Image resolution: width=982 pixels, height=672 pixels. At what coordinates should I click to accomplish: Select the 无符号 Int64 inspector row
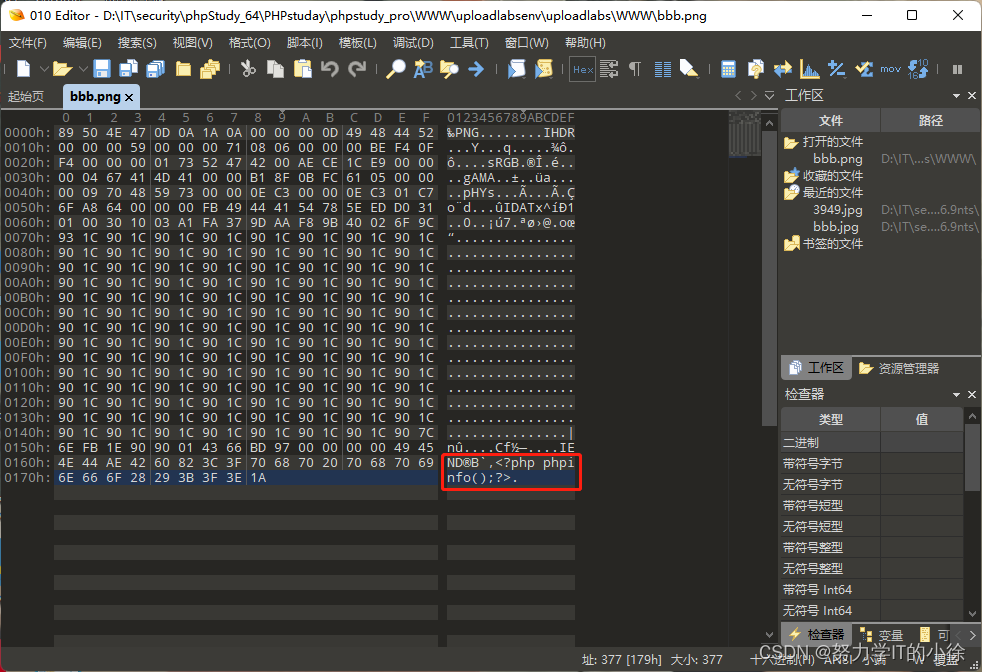click(872, 610)
